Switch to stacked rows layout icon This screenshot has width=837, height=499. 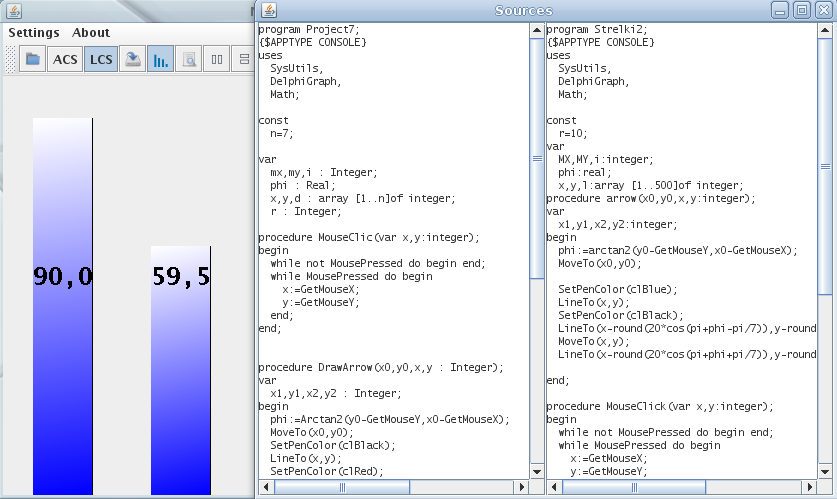coord(244,59)
